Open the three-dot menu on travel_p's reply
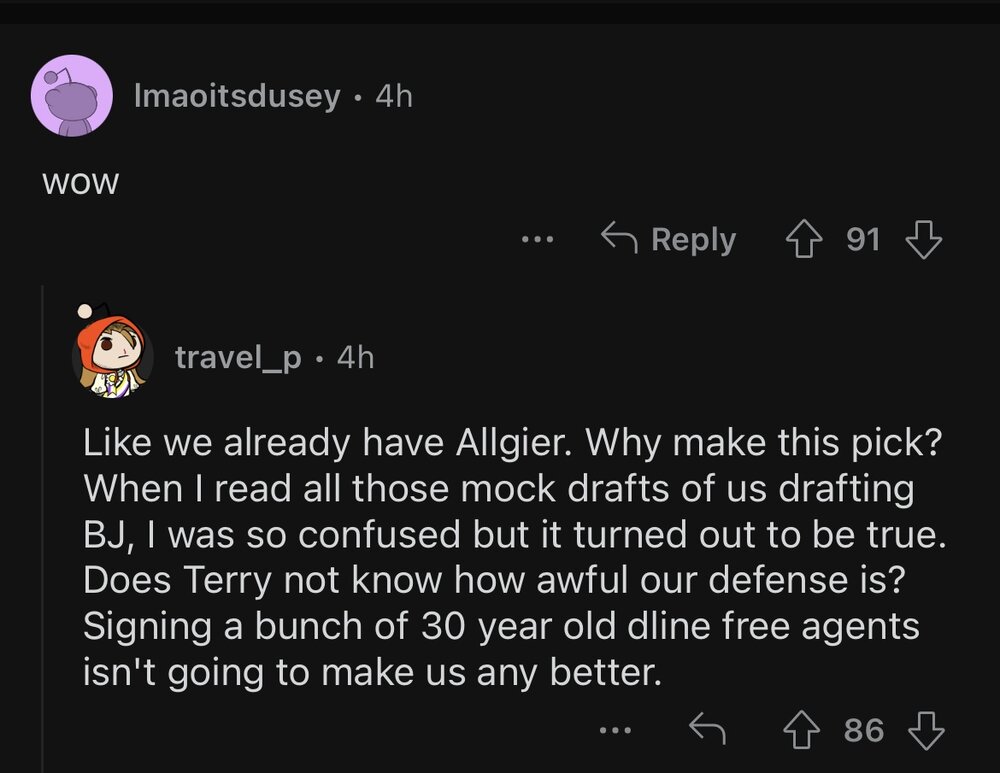This screenshot has width=1000, height=773. tap(616, 730)
